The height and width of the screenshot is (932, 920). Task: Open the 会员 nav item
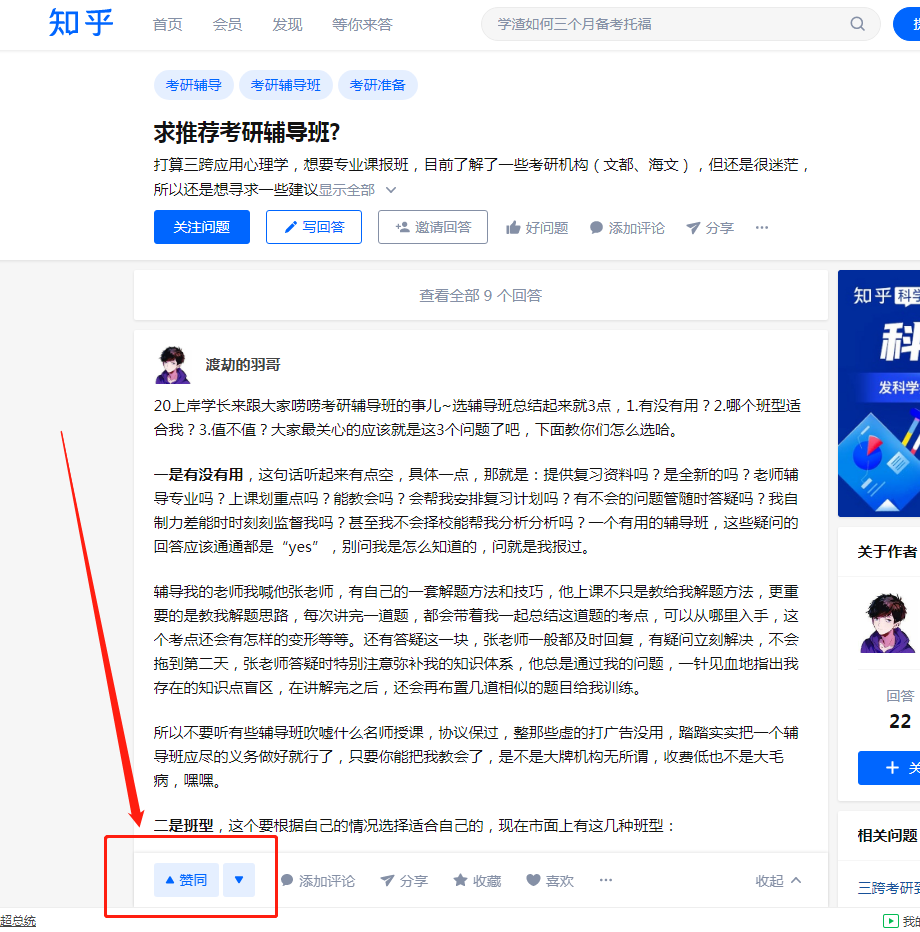227,24
